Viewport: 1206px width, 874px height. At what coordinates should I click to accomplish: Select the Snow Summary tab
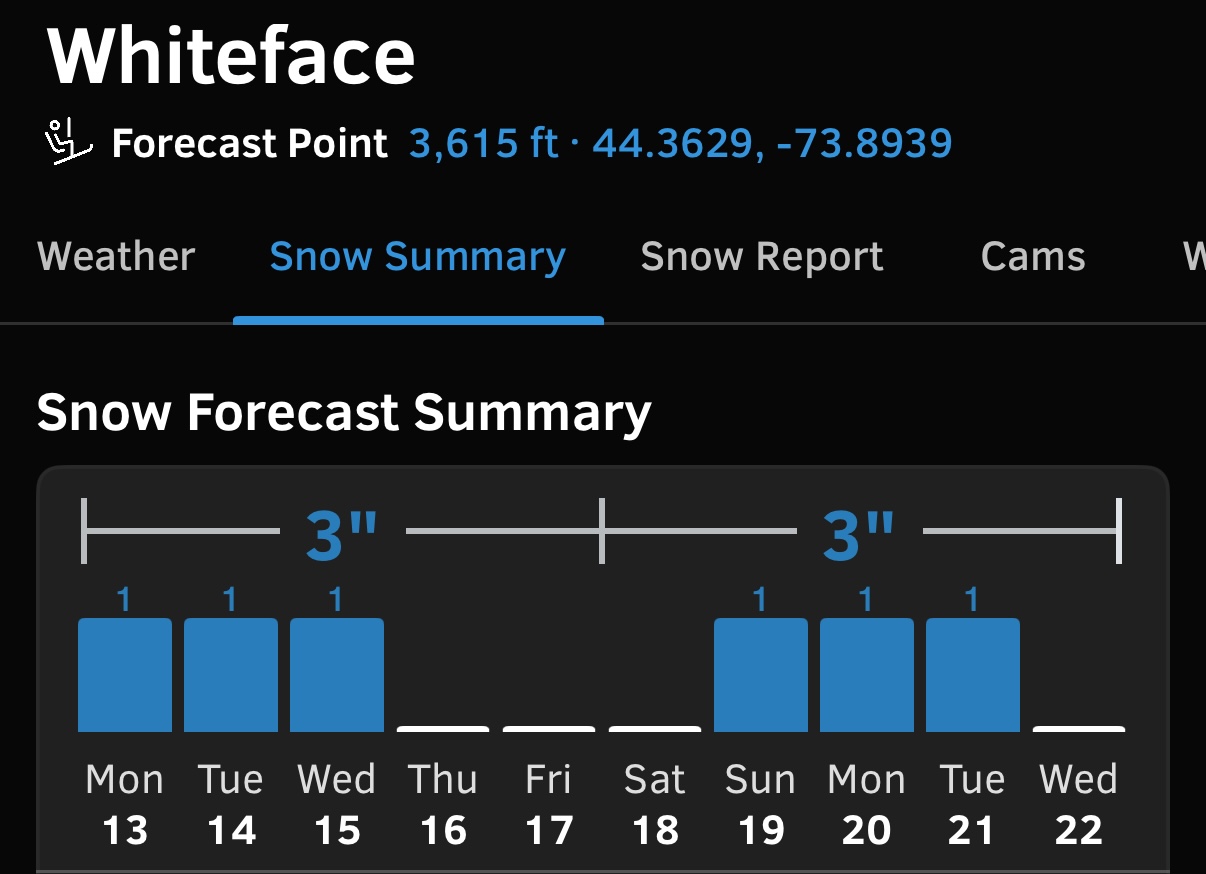(x=418, y=258)
